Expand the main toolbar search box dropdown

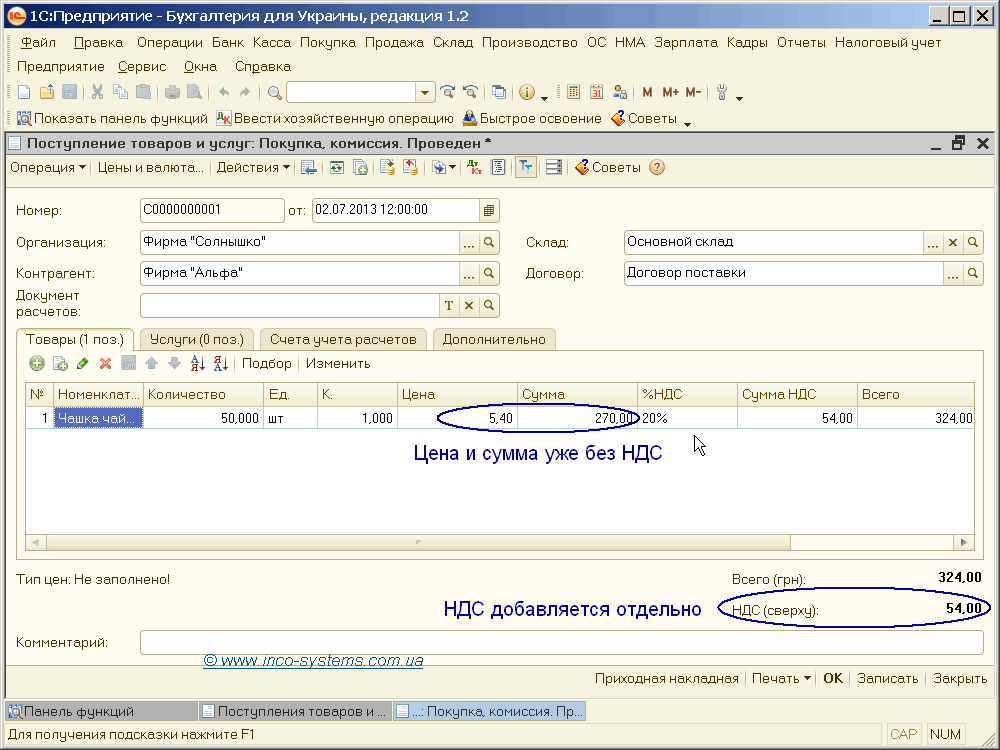[425, 93]
